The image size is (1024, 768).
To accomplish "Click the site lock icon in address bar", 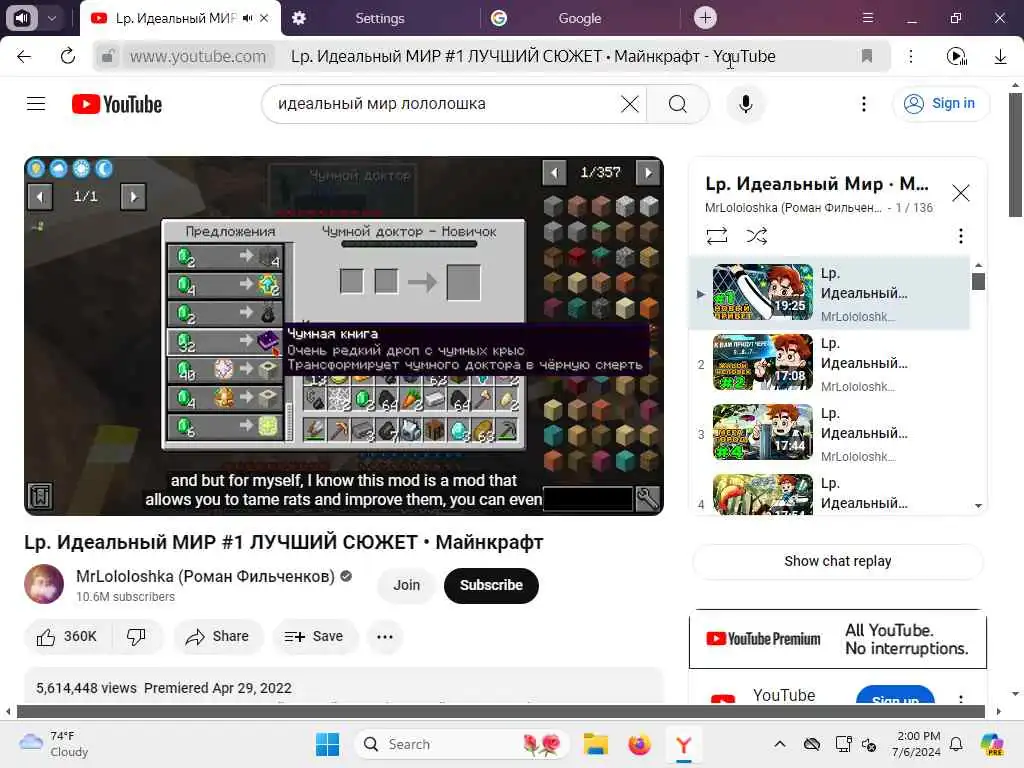I will (x=108, y=56).
